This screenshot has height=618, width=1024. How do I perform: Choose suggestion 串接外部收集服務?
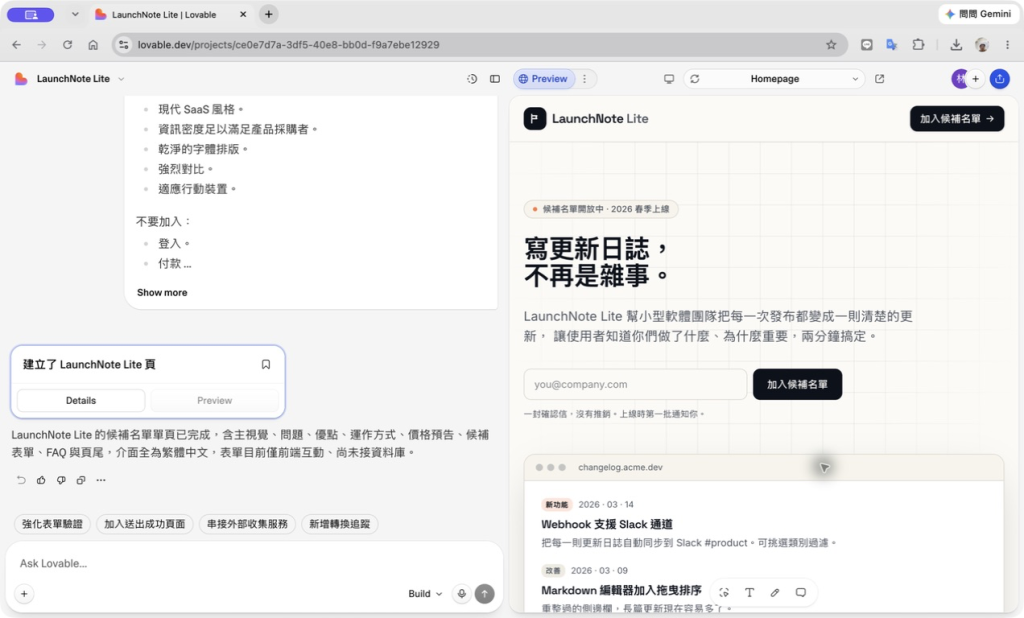pos(247,524)
